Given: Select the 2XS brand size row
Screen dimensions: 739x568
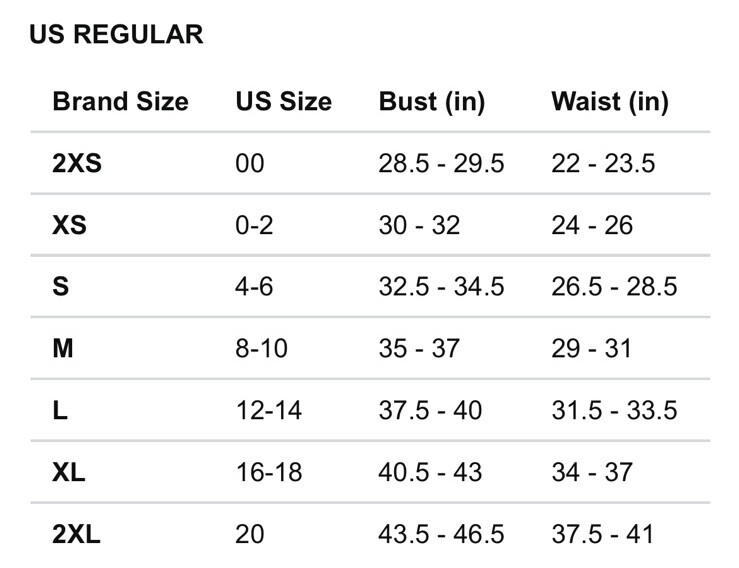Looking at the screenshot, I should (370, 163).
